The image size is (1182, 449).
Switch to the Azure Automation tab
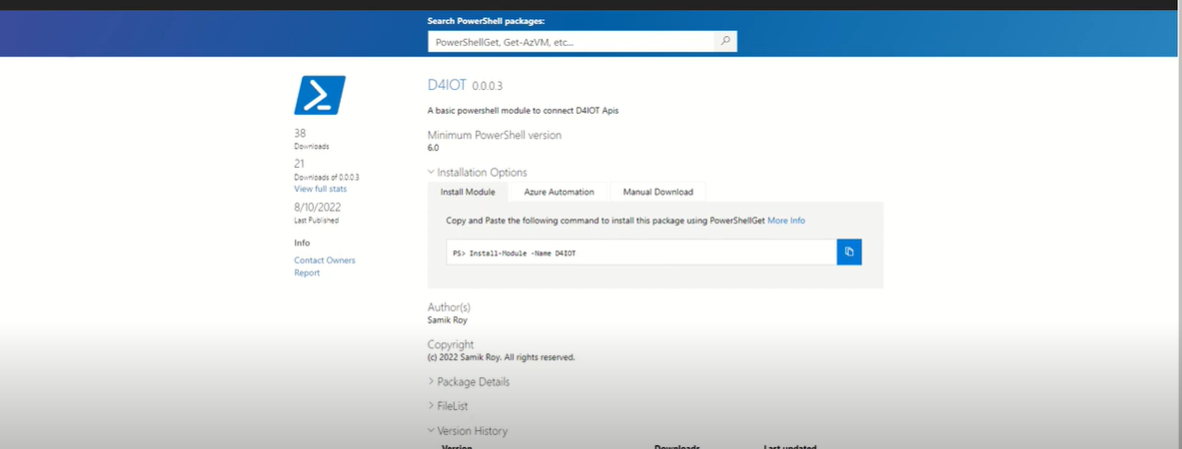point(559,192)
